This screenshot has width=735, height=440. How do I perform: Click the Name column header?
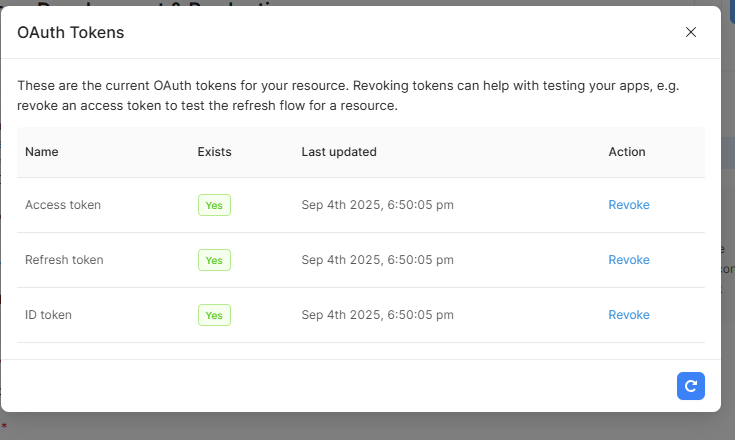coord(42,152)
